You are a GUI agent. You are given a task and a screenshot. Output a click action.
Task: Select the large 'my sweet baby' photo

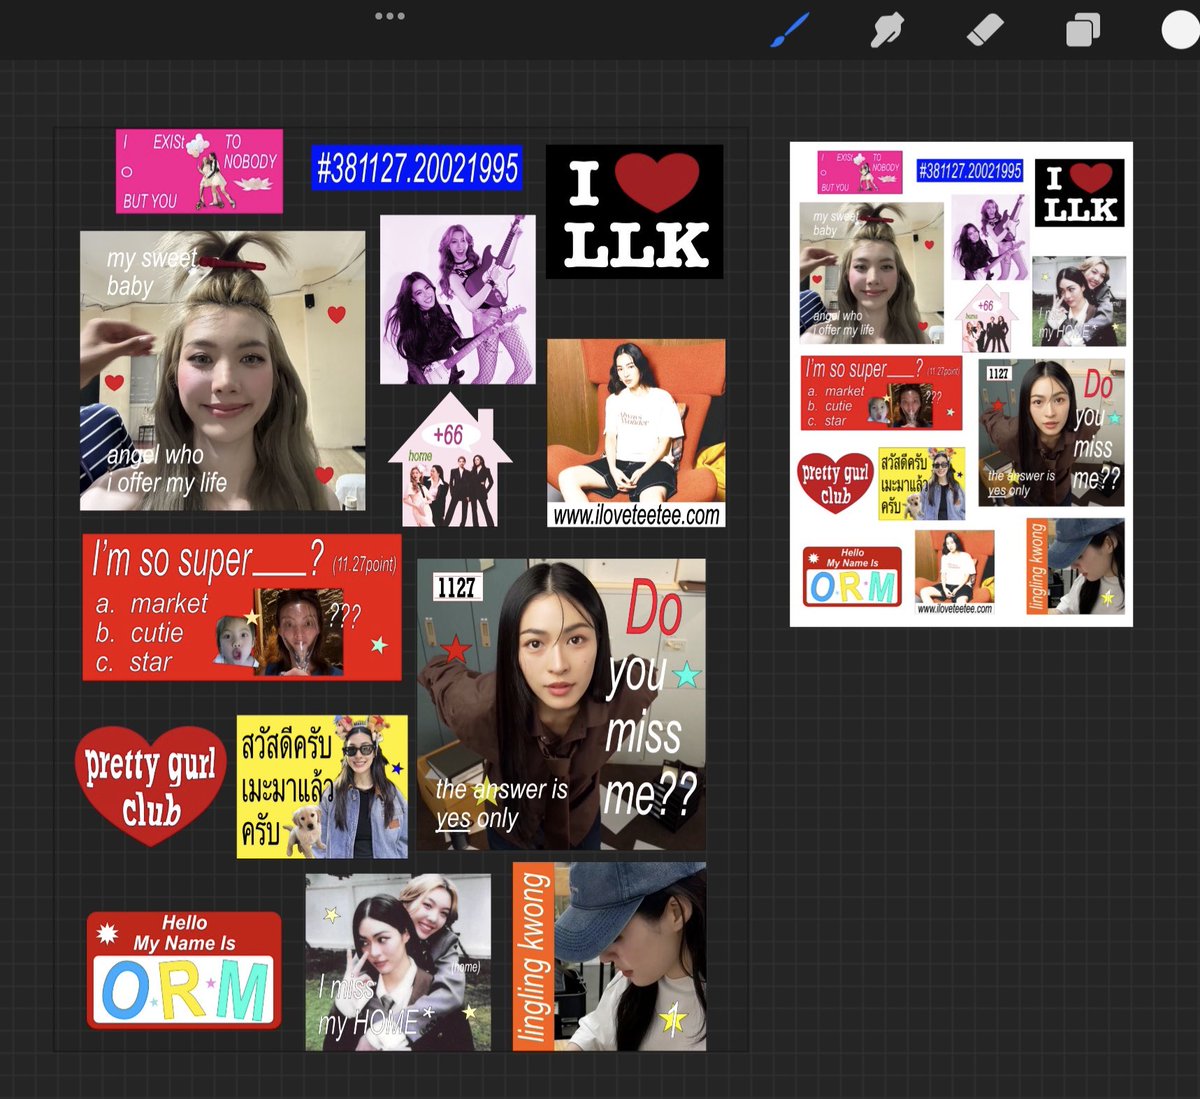223,371
